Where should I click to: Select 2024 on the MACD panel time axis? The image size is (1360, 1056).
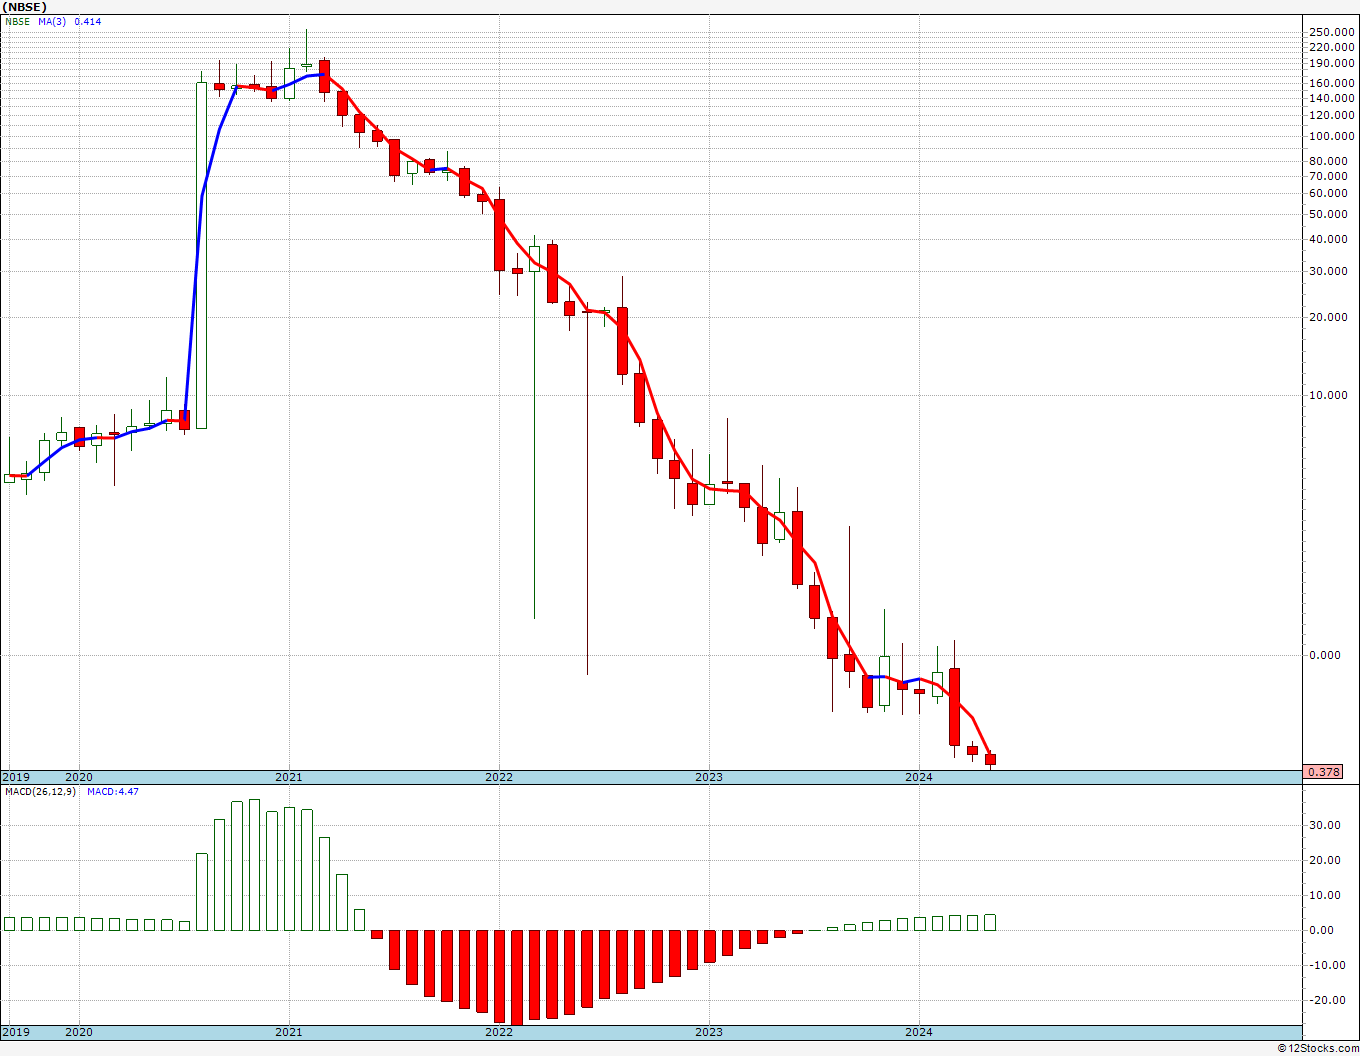pyautogui.click(x=918, y=1031)
